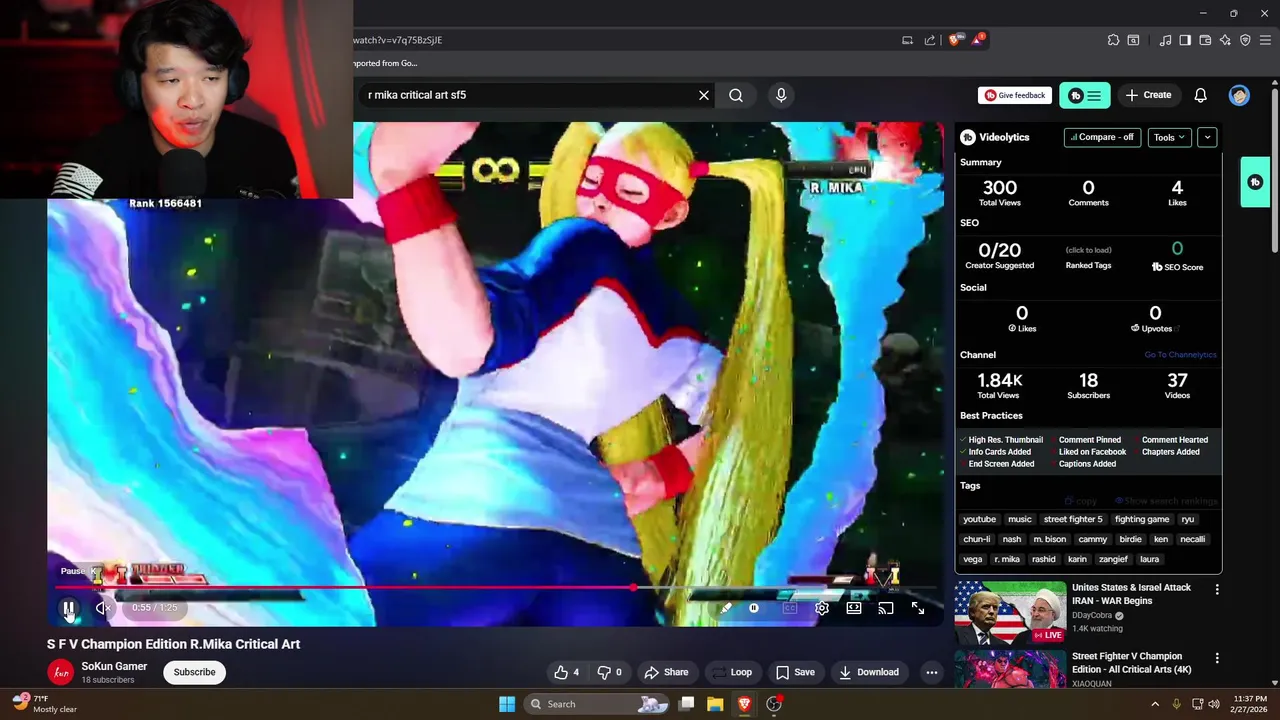Open YouTube notifications bell

click(1201, 95)
